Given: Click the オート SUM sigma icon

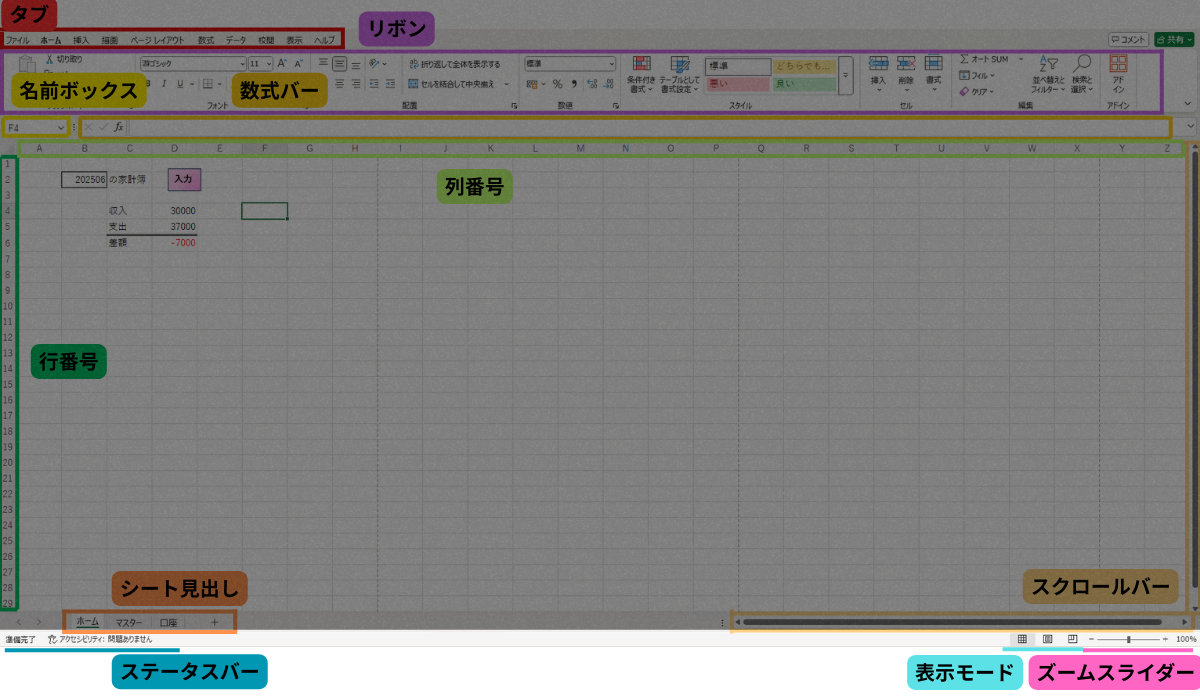Looking at the screenshot, I should click(x=965, y=59).
